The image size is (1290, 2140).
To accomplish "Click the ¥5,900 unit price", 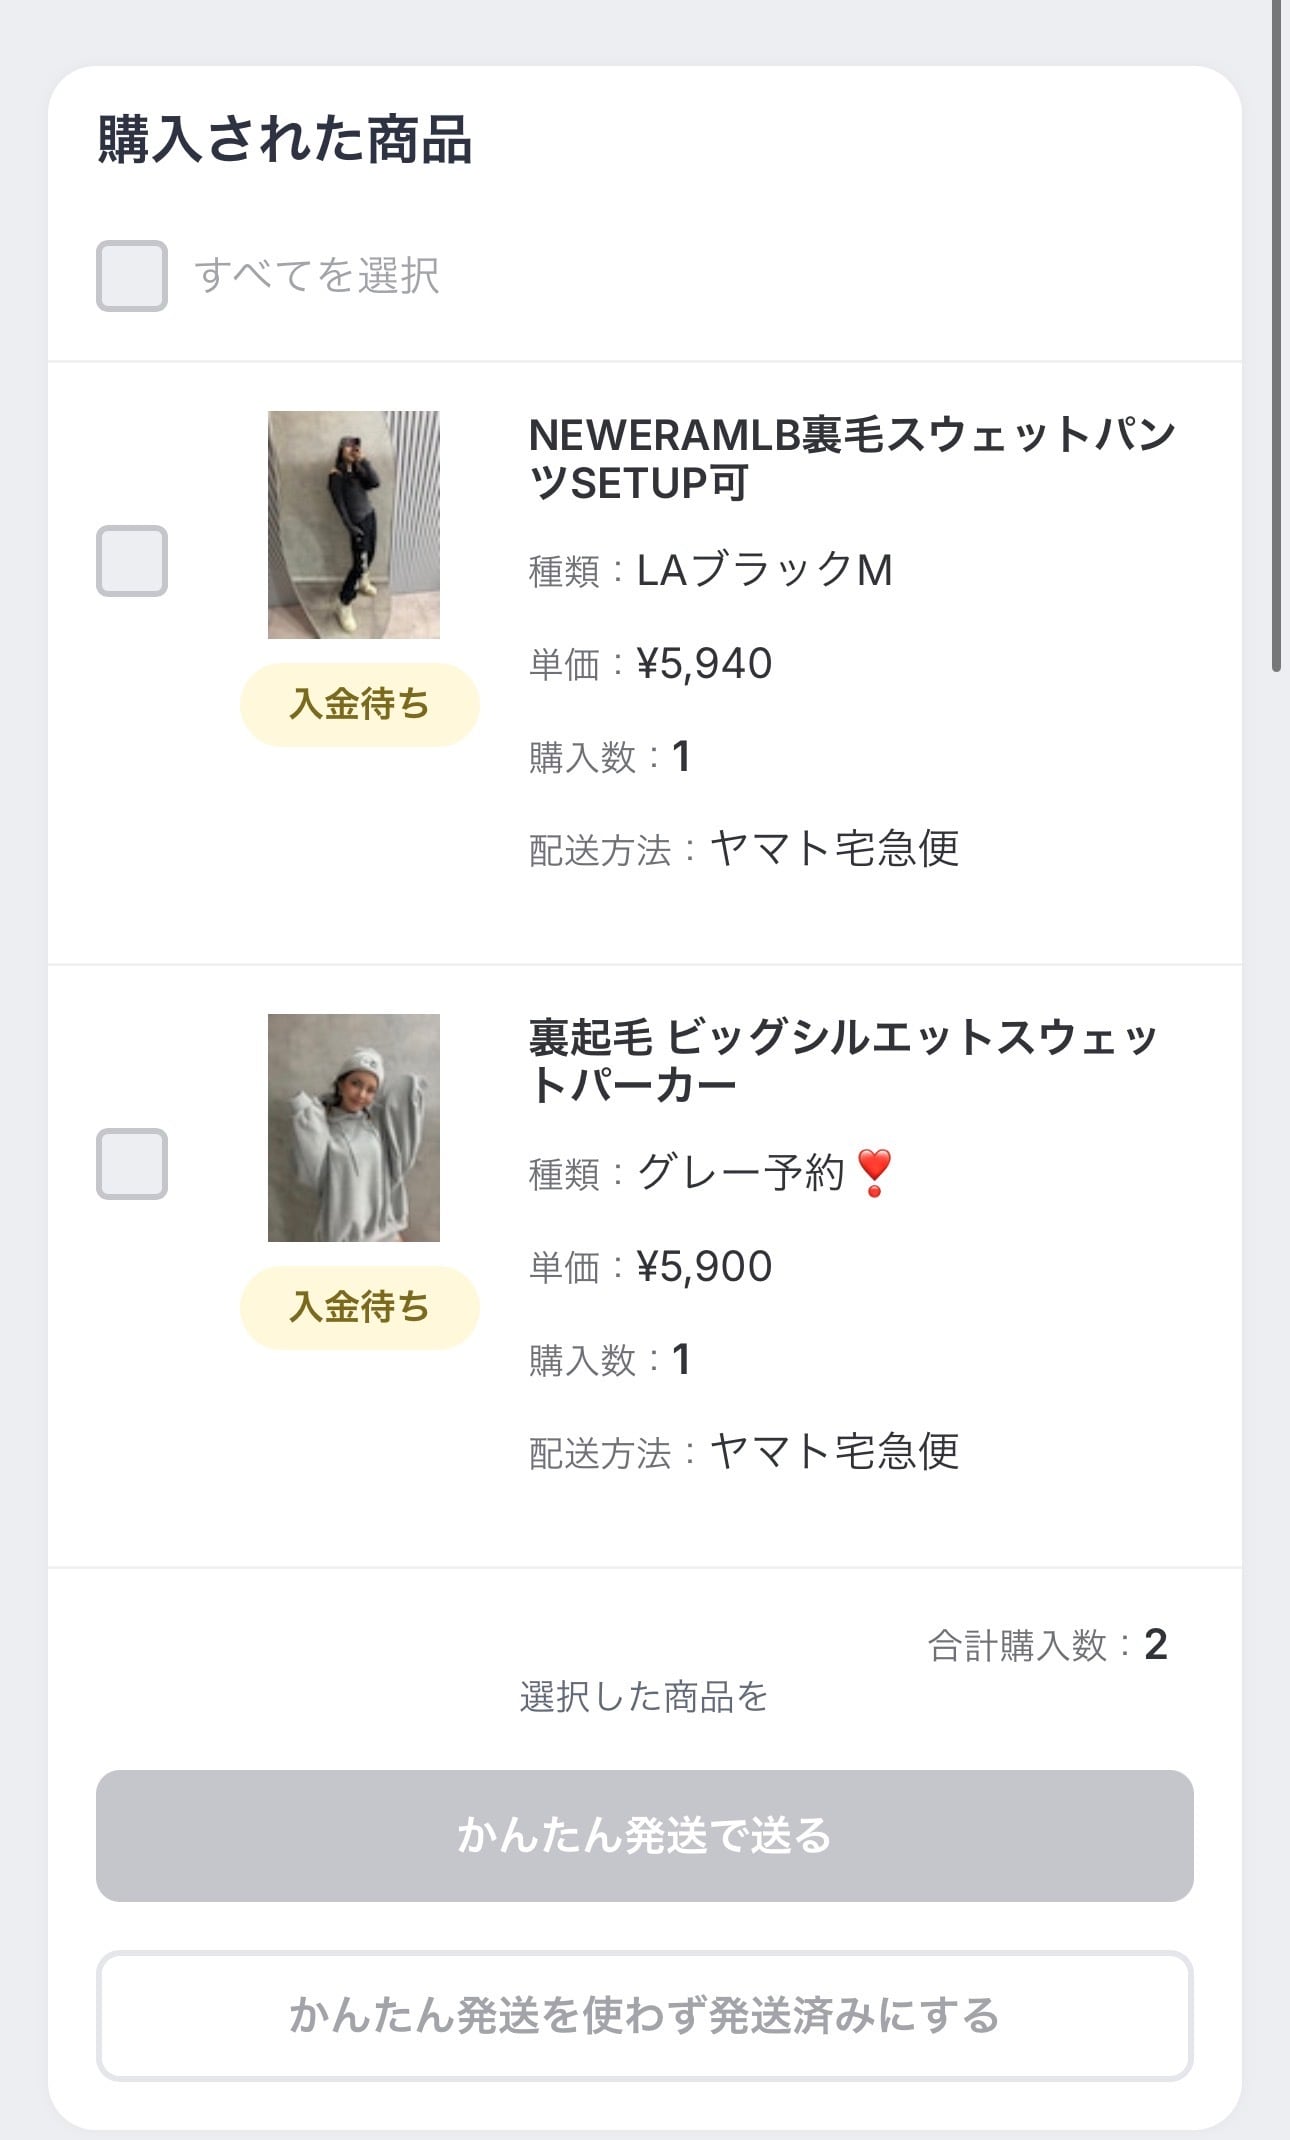I will coord(704,1267).
